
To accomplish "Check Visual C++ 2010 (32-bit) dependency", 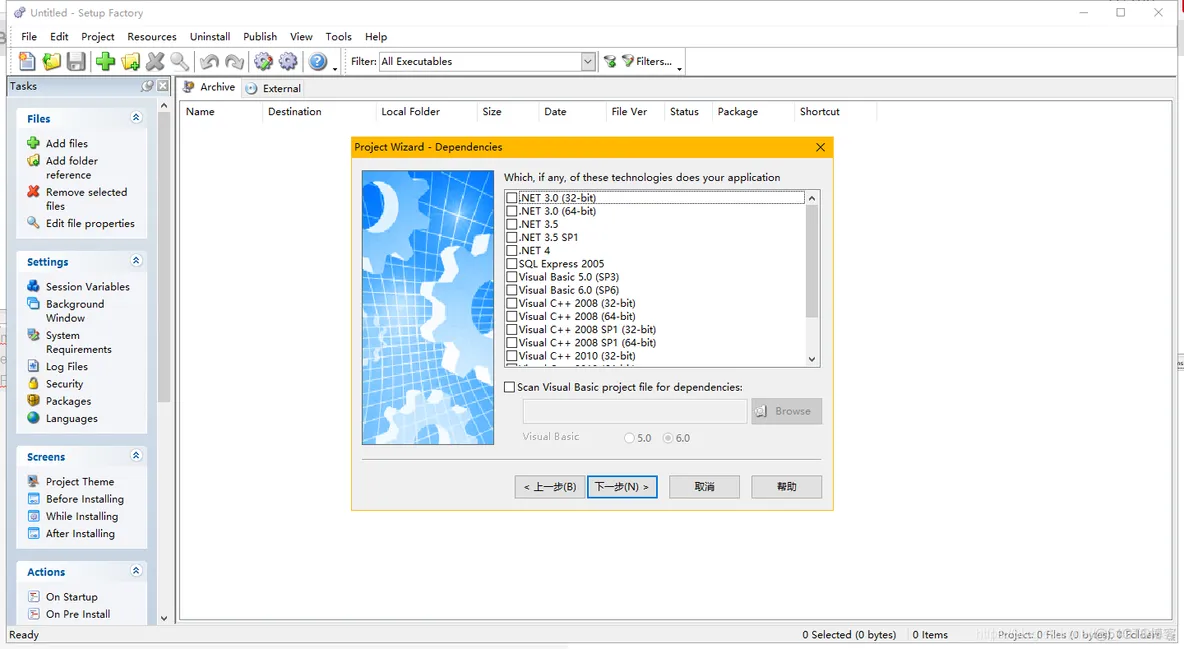I will tap(512, 356).
